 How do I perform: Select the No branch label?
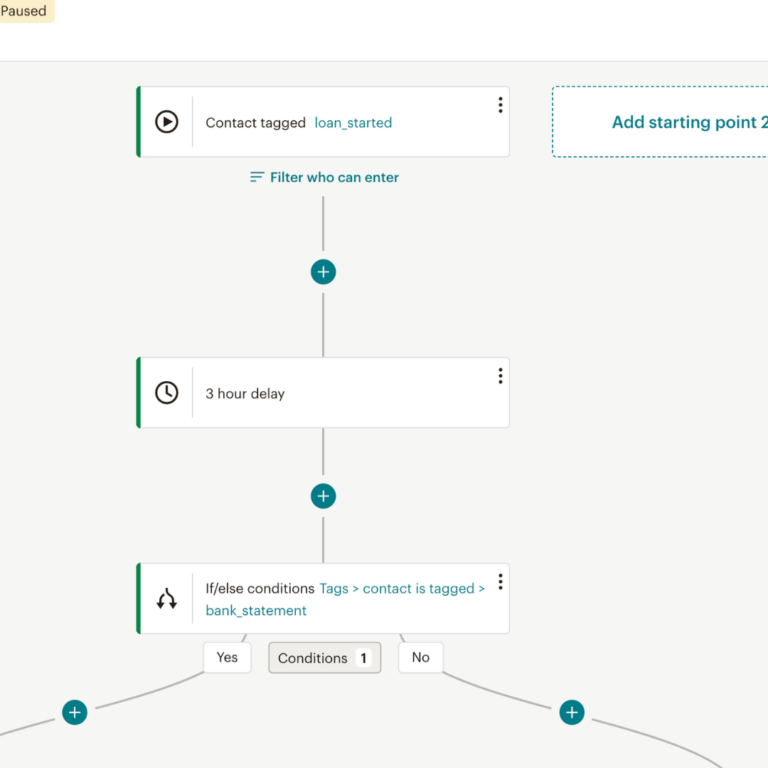click(420, 657)
